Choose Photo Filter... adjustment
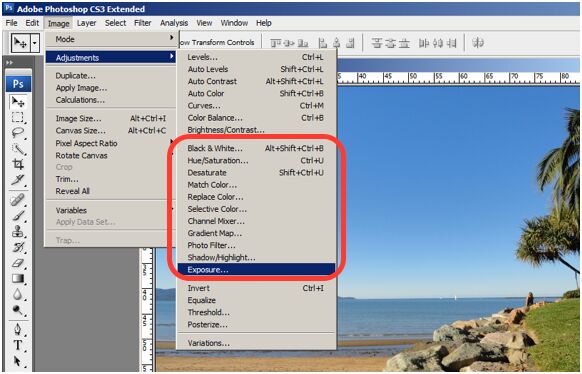Image resolution: width=582 pixels, height=374 pixels. tap(256, 245)
